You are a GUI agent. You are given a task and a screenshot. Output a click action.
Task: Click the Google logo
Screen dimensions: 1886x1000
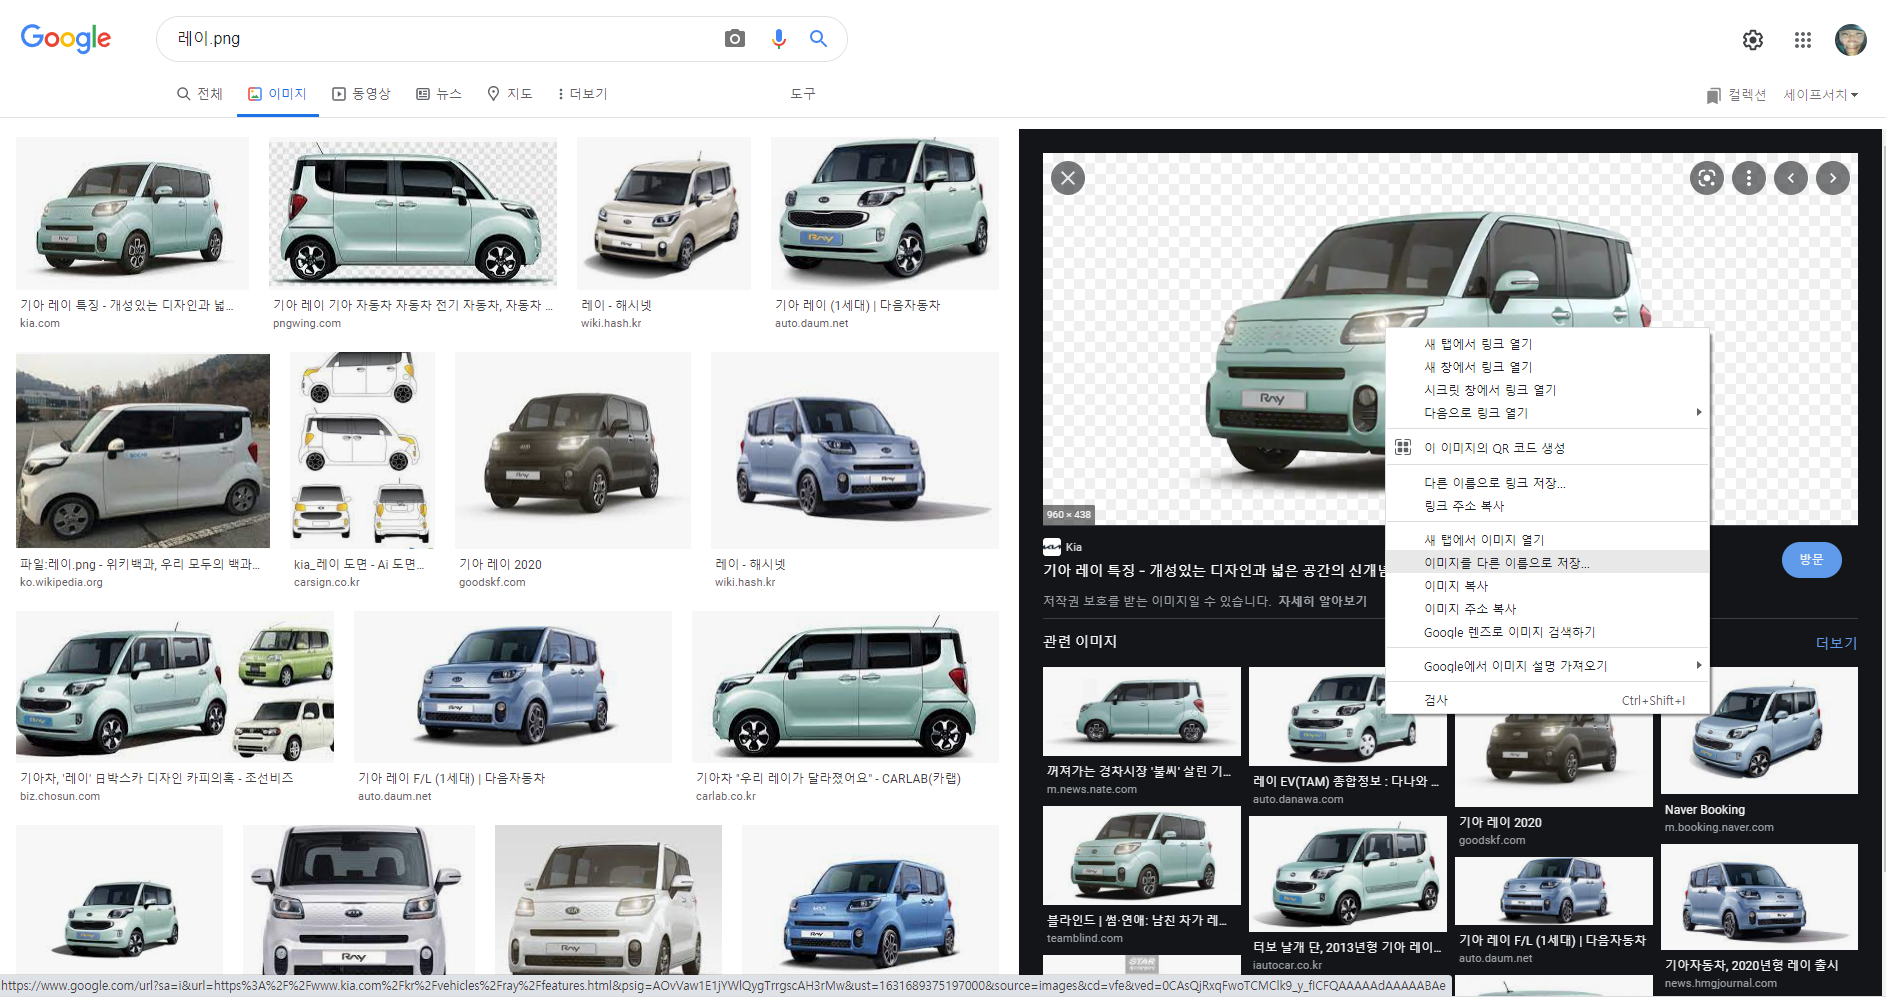pos(66,39)
